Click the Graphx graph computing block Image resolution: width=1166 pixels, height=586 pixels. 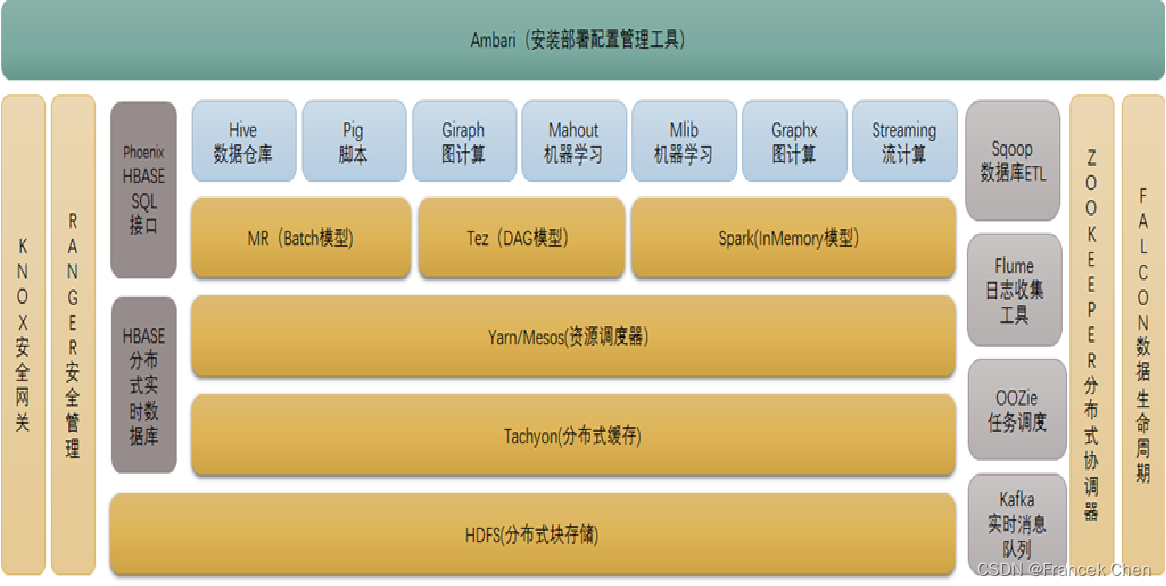coord(794,142)
